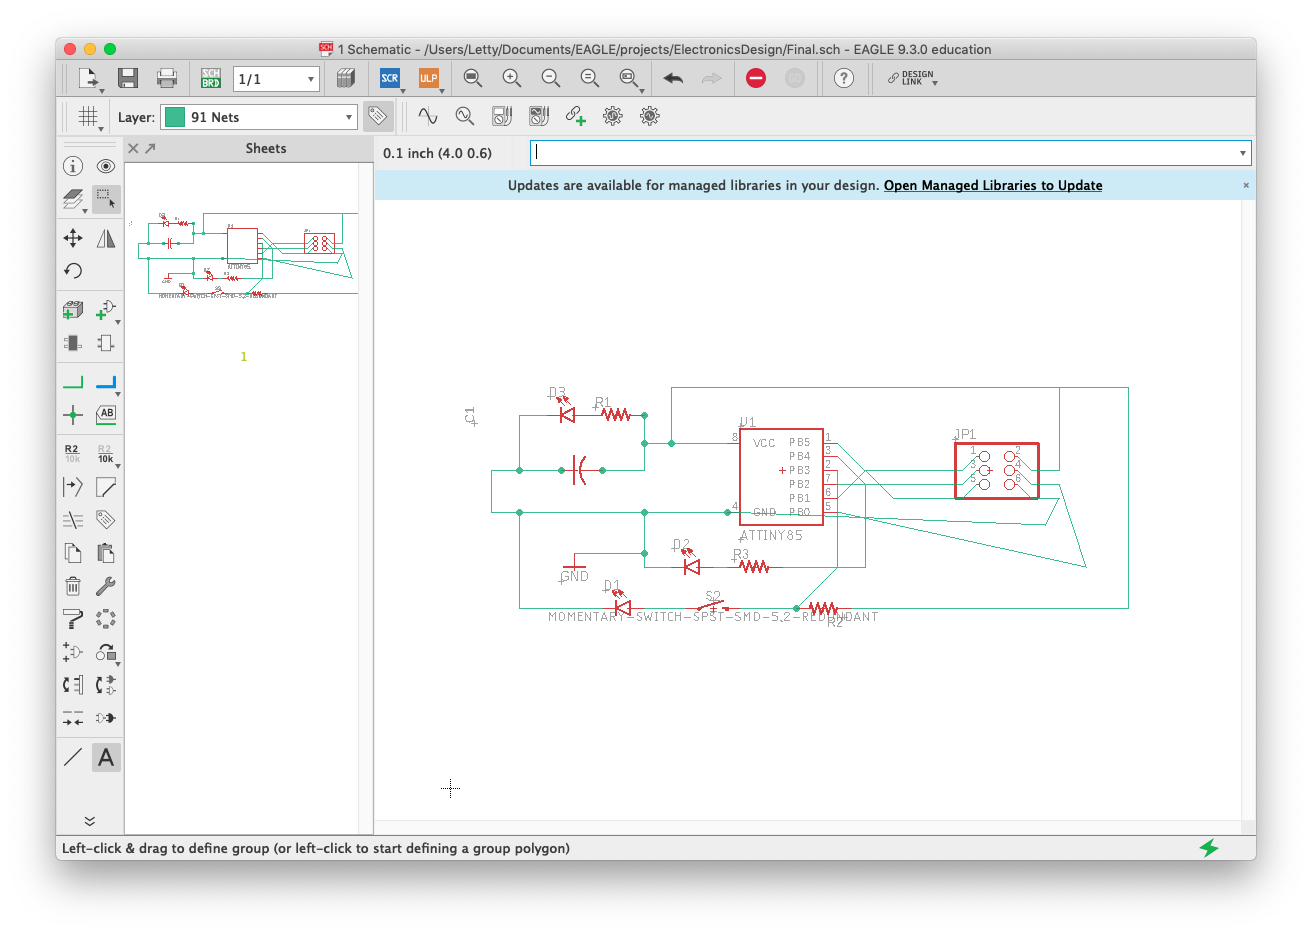This screenshot has width=1312, height=934.
Task: Launch the ULP user program icon
Action: [x=428, y=78]
